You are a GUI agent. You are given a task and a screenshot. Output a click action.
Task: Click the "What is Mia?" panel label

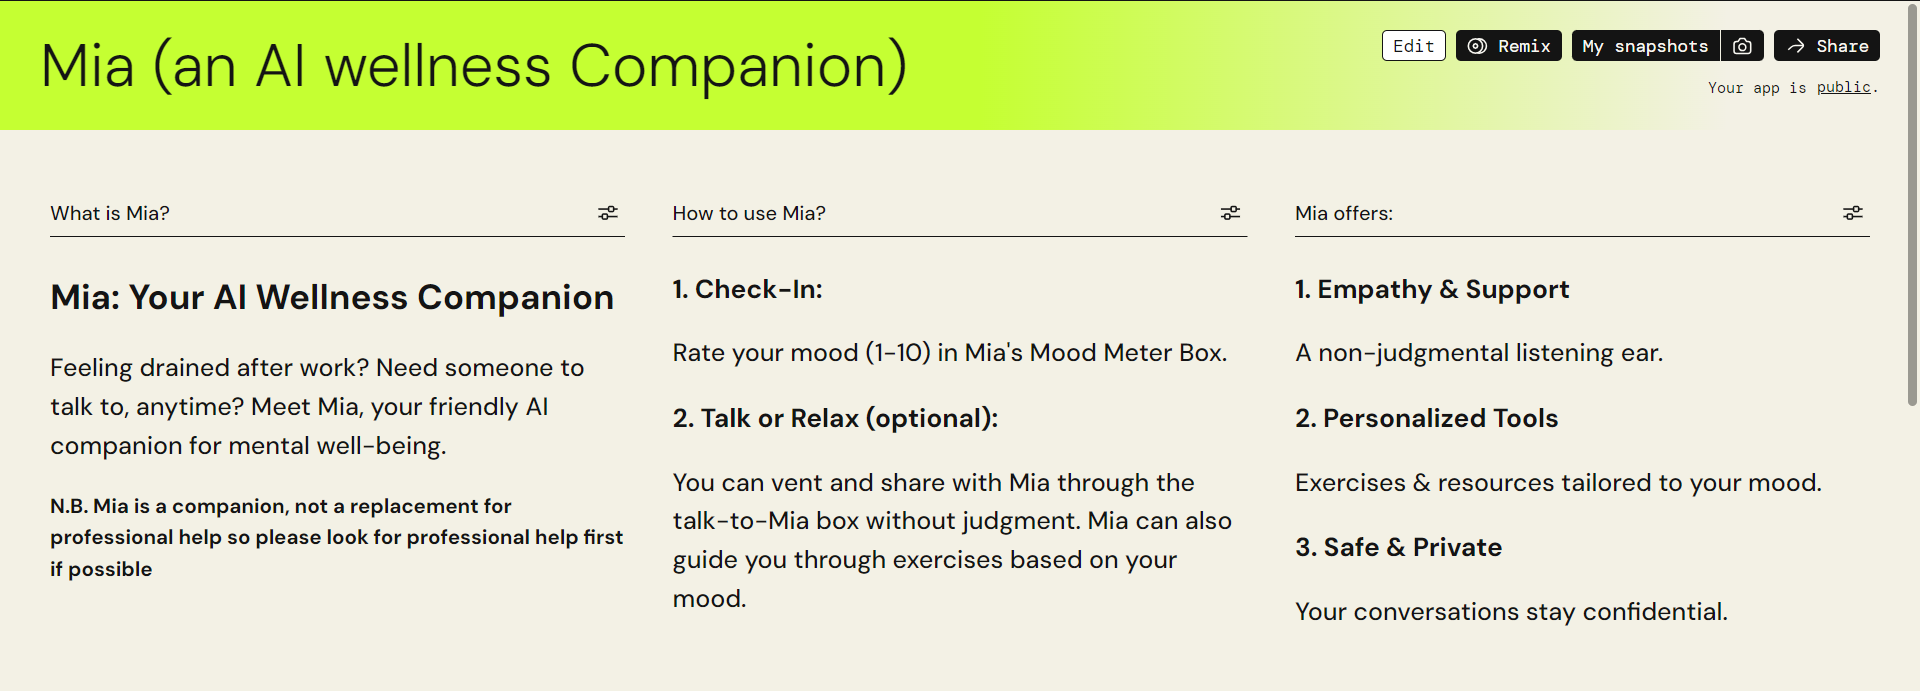tap(110, 213)
